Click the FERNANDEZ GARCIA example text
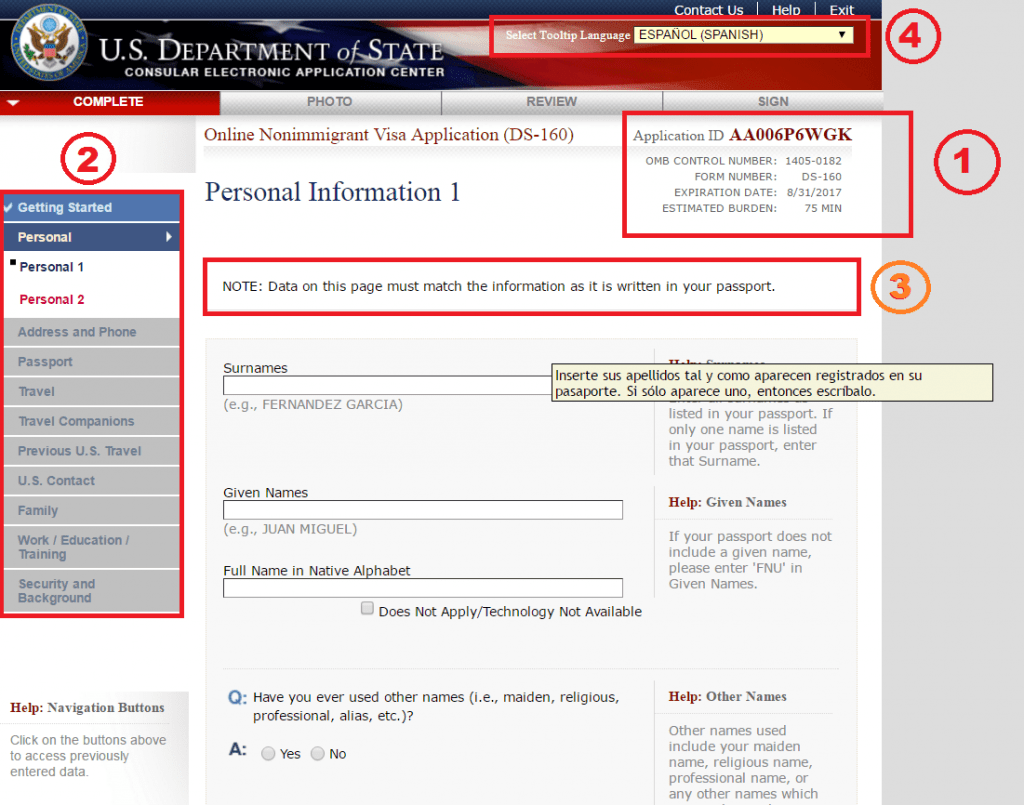The image size is (1024, 805). pyautogui.click(x=313, y=405)
